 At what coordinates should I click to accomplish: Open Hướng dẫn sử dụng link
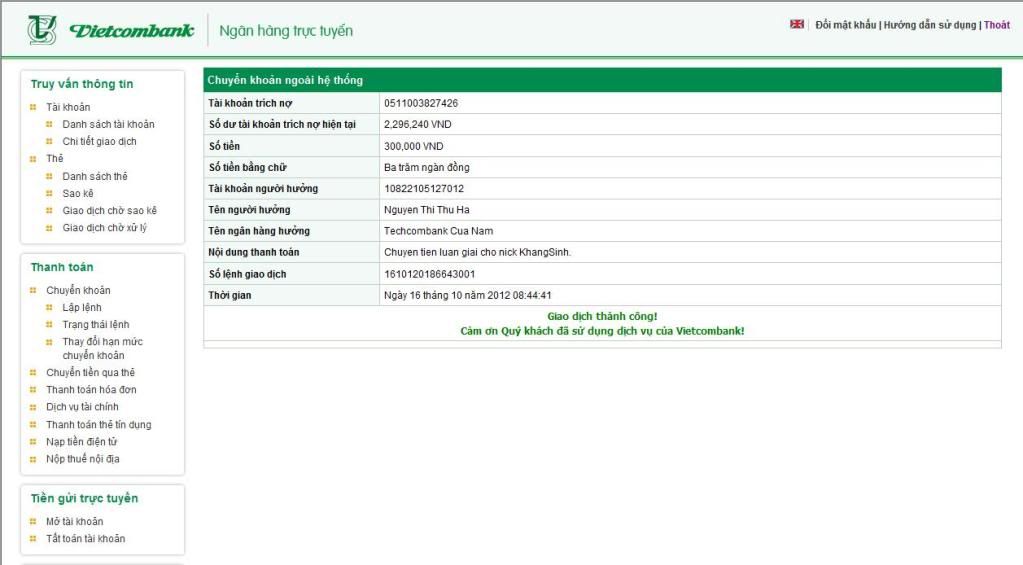[930, 25]
